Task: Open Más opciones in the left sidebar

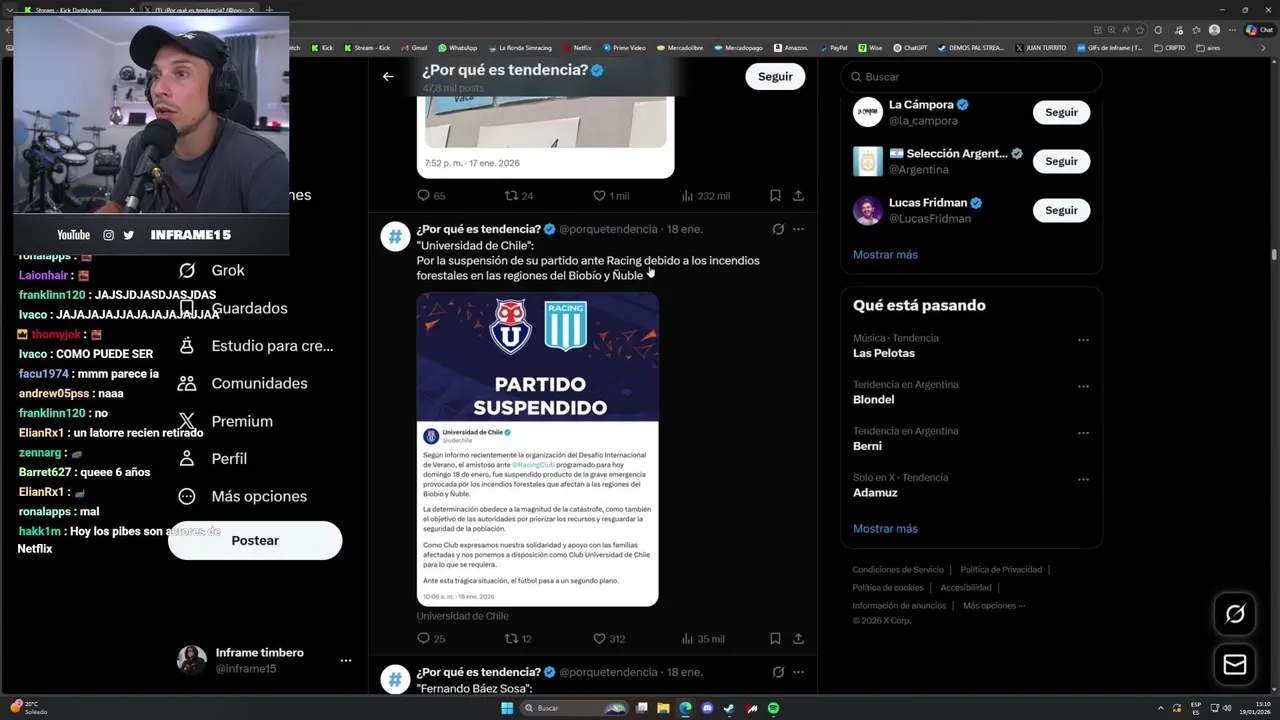Action: point(242,496)
